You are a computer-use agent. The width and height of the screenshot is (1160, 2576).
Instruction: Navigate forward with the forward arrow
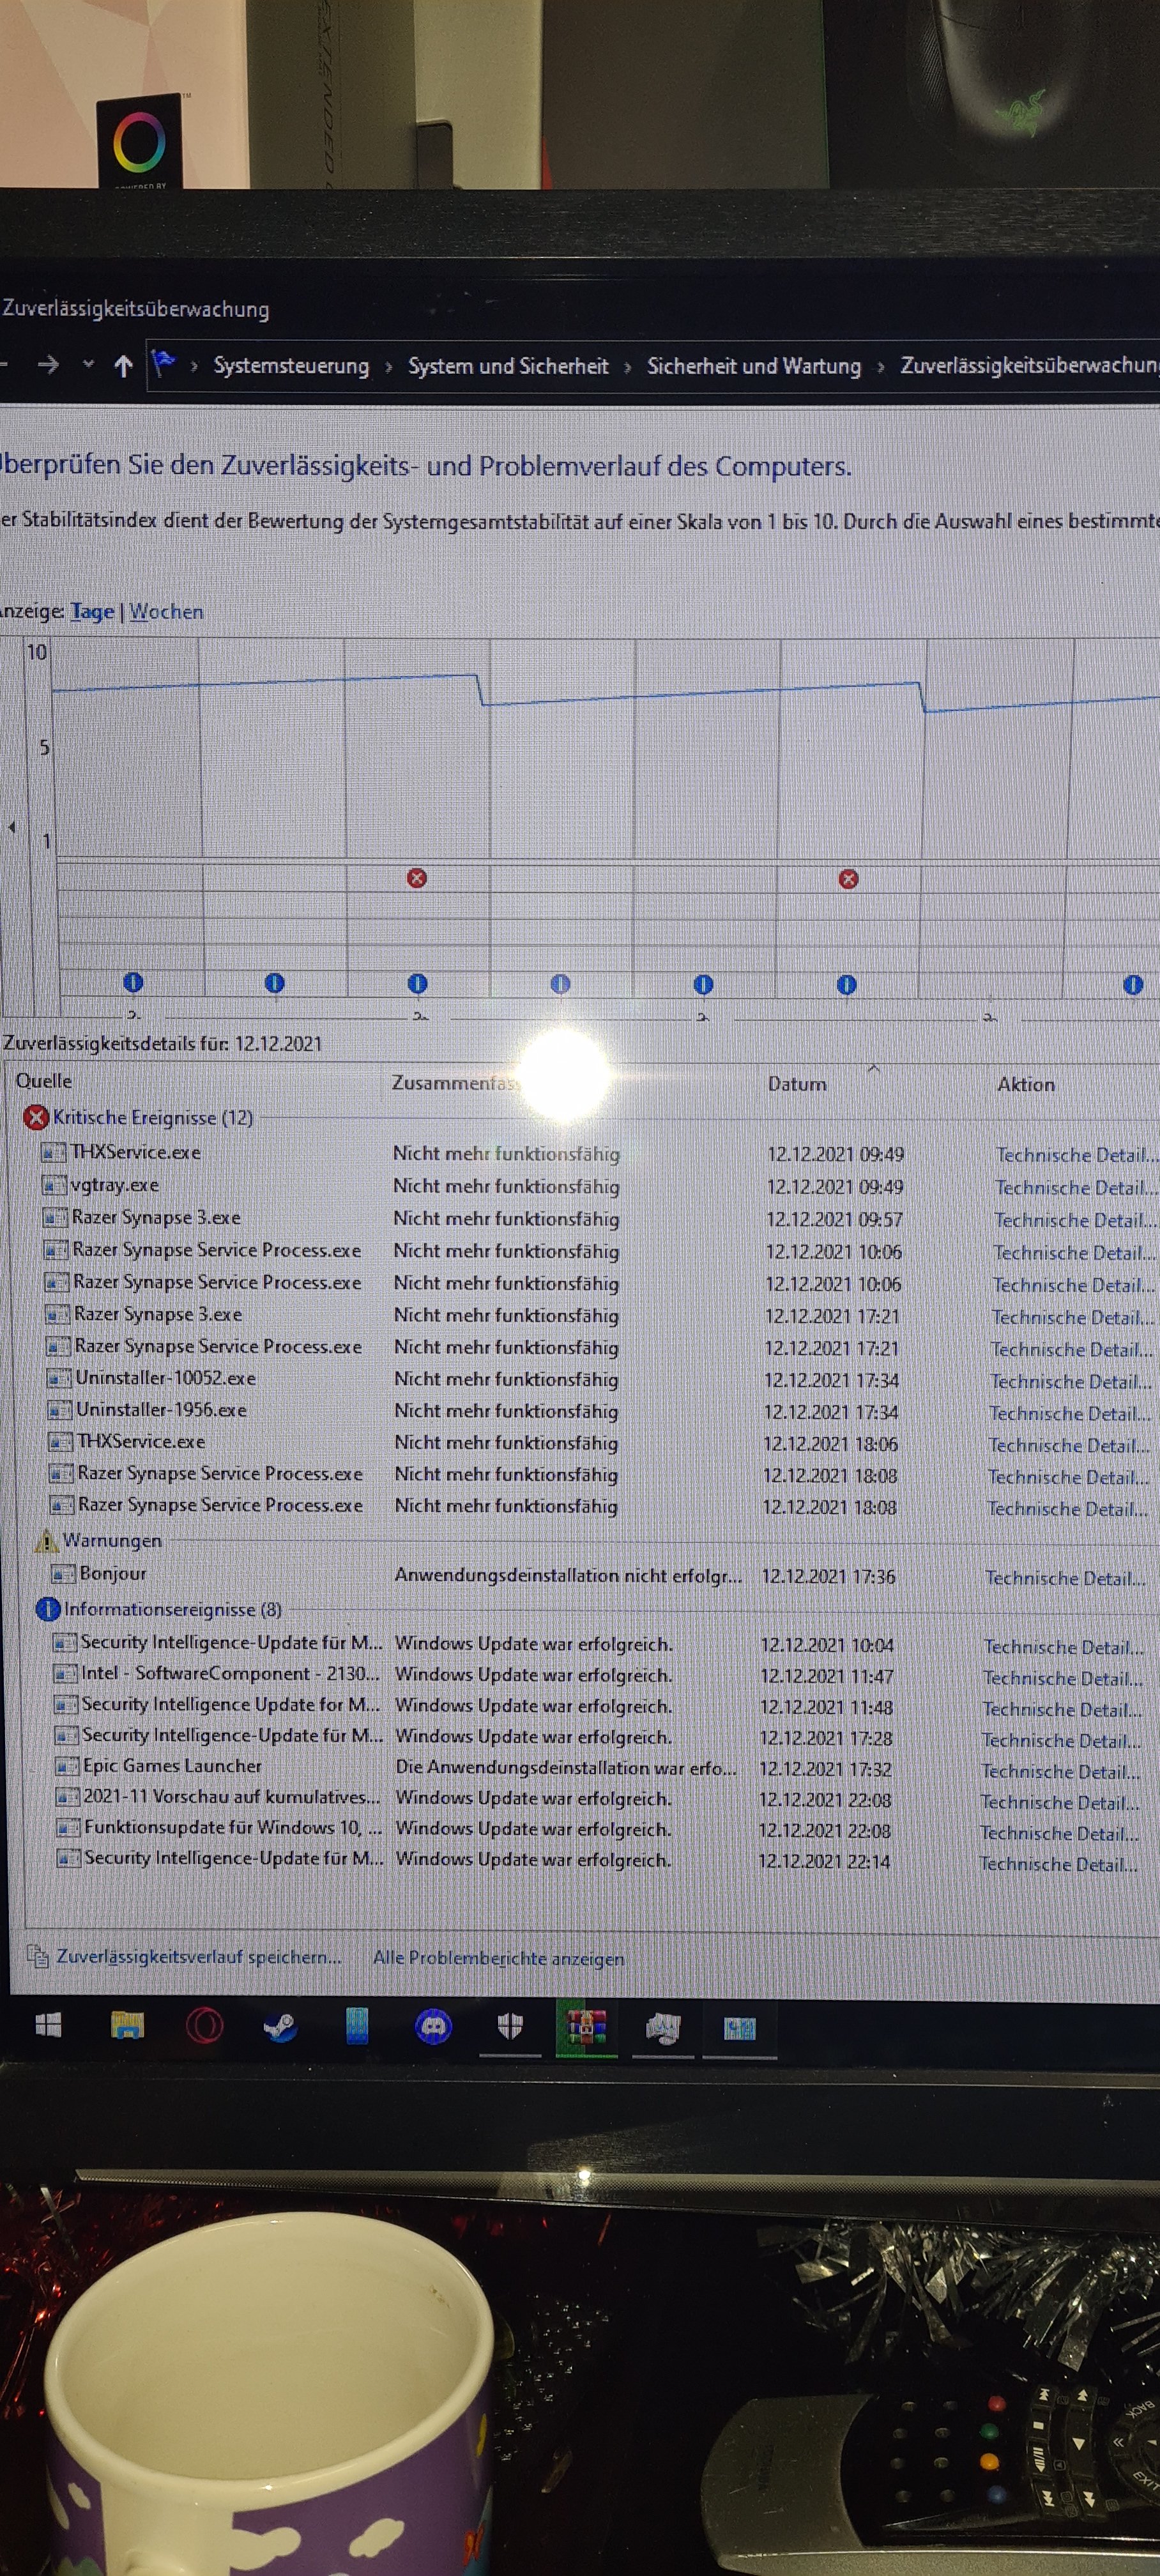48,364
